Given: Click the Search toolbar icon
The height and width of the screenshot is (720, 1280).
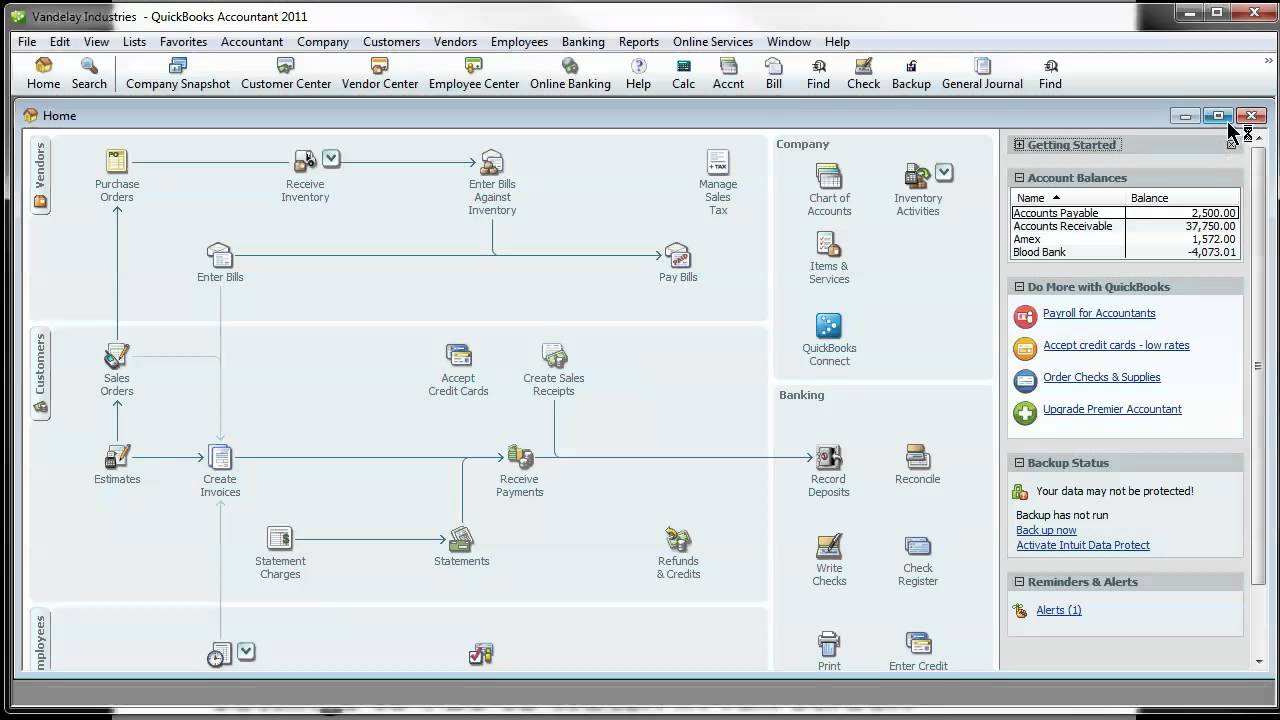Looking at the screenshot, I should coord(89,74).
